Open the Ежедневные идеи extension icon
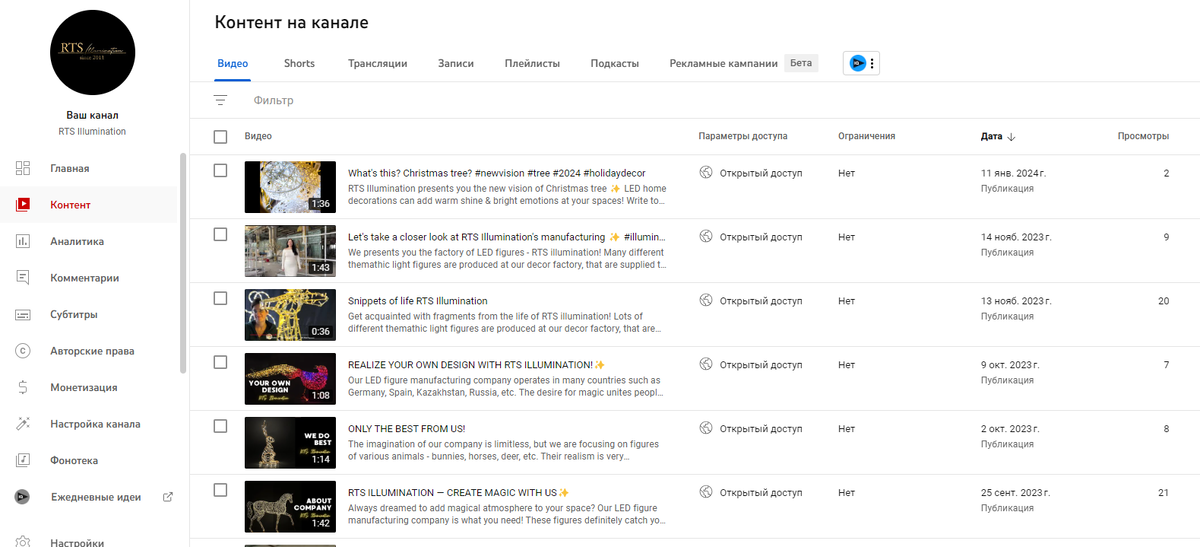The image size is (1200, 547). 22,497
